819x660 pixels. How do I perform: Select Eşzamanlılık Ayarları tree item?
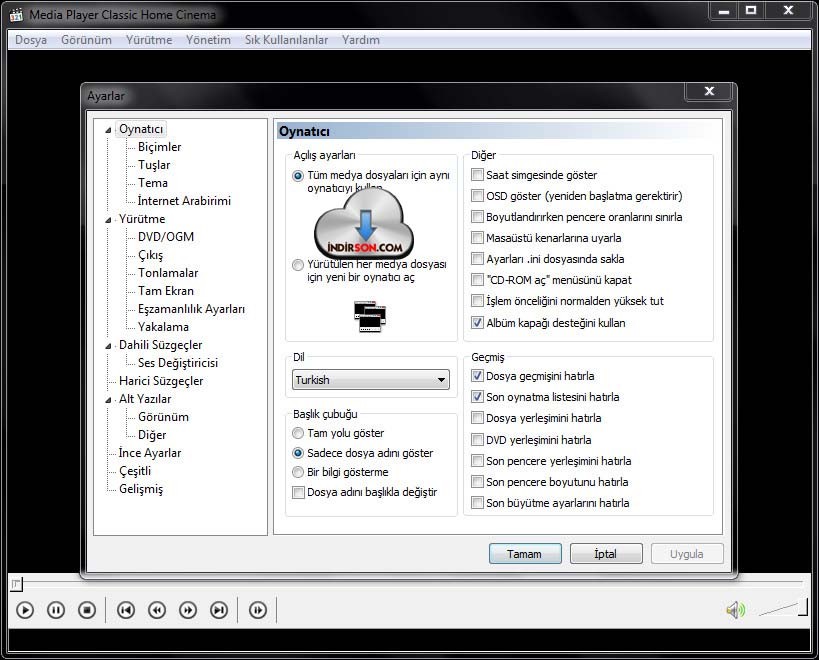click(191, 309)
